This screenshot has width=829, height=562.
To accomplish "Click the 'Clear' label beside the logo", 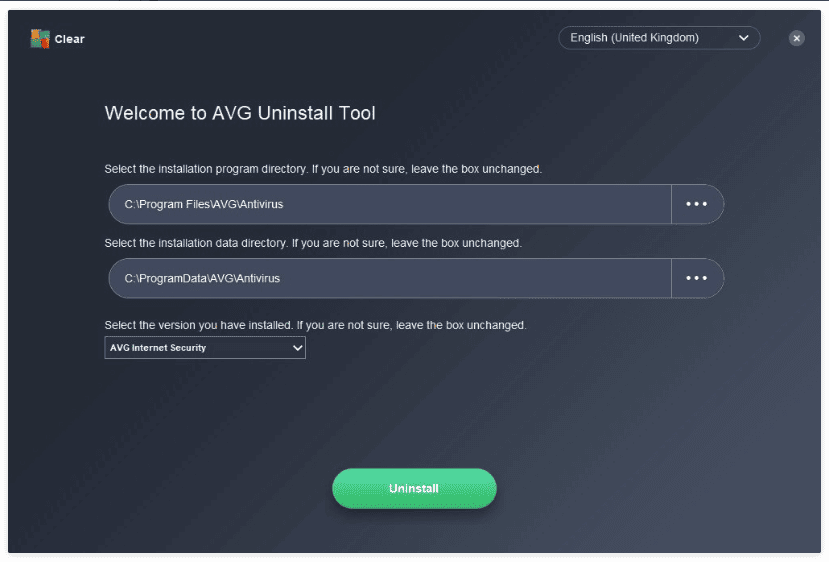I will coord(69,39).
